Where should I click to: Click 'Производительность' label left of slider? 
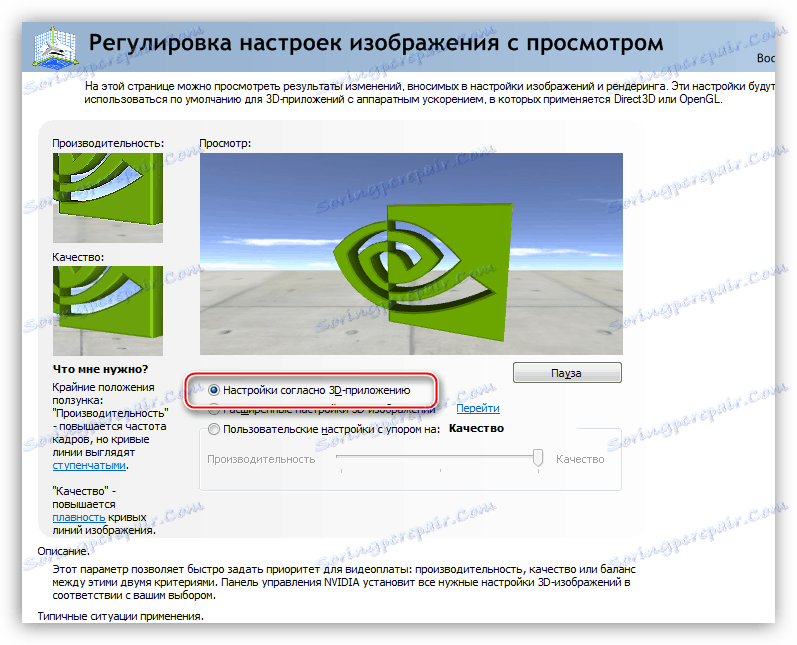[x=261, y=459]
